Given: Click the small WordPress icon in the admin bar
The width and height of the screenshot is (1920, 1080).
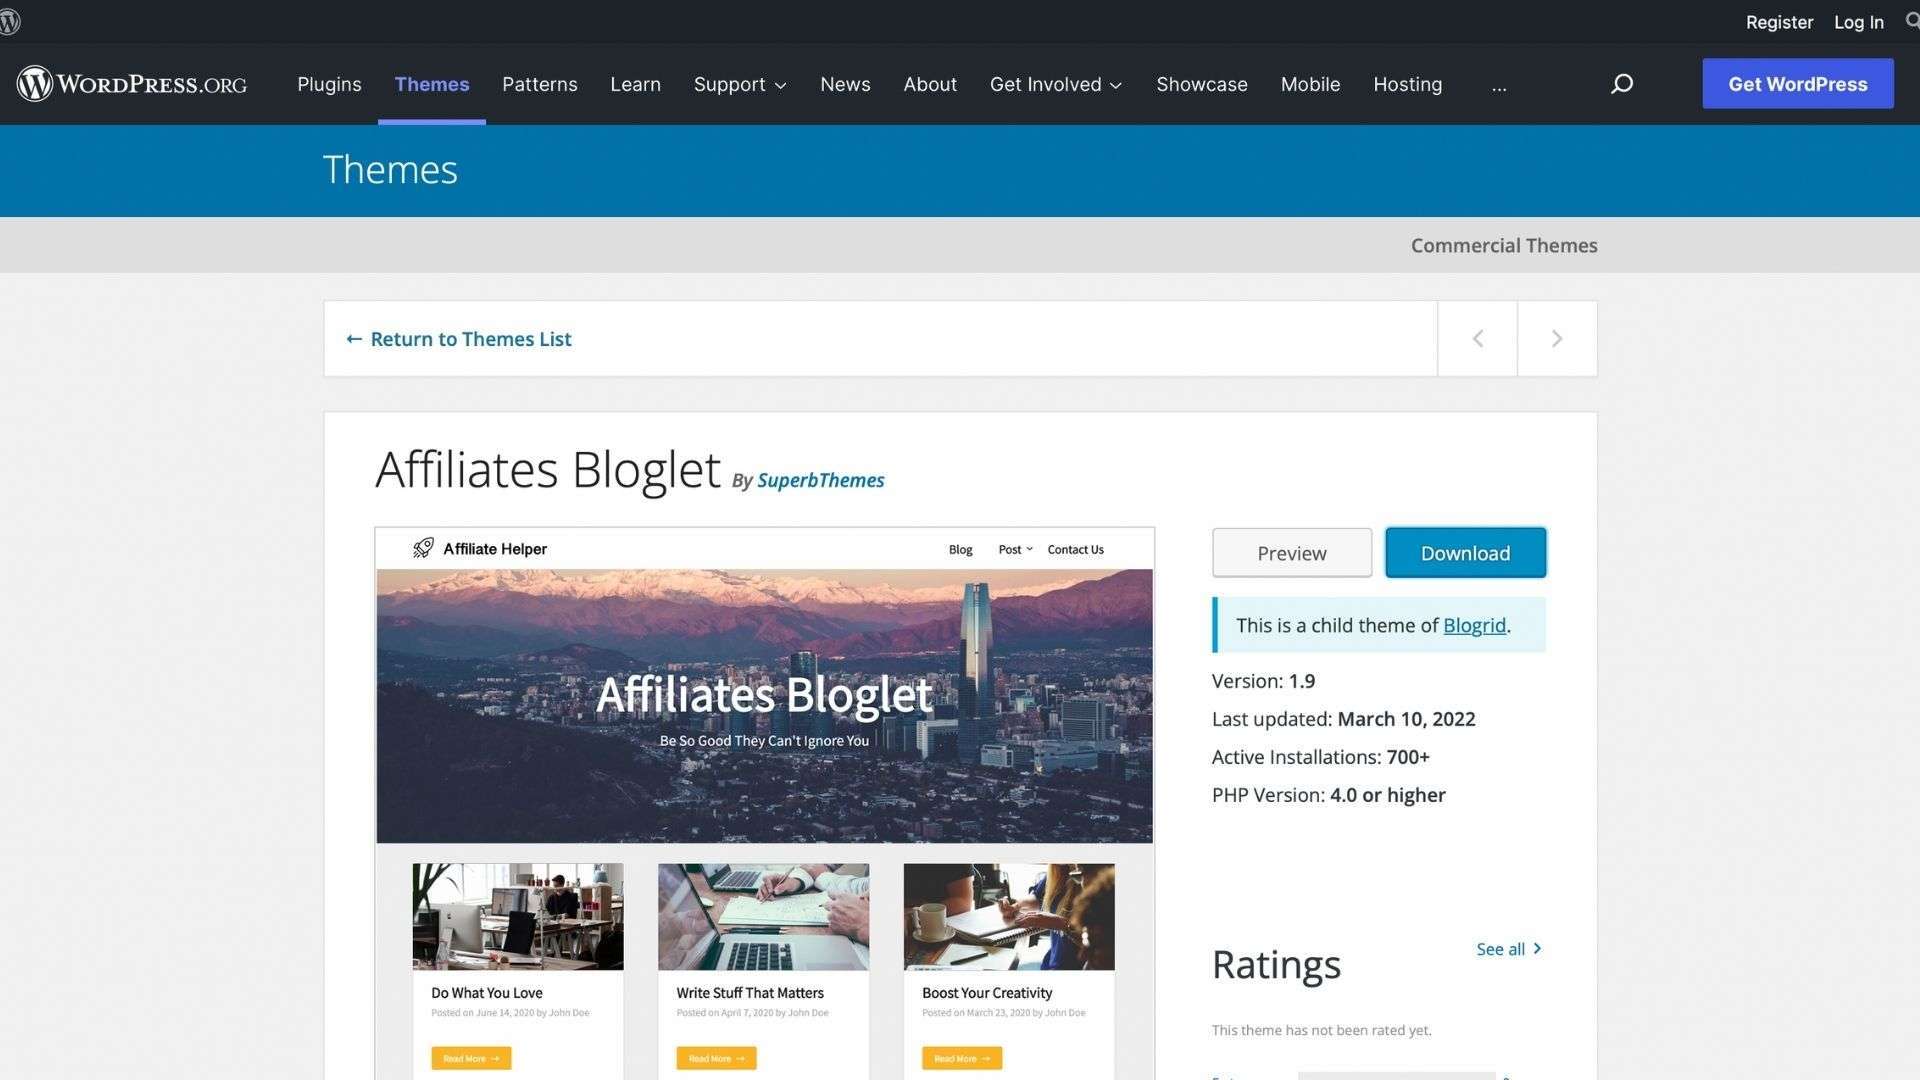Looking at the screenshot, I should coord(9,22).
